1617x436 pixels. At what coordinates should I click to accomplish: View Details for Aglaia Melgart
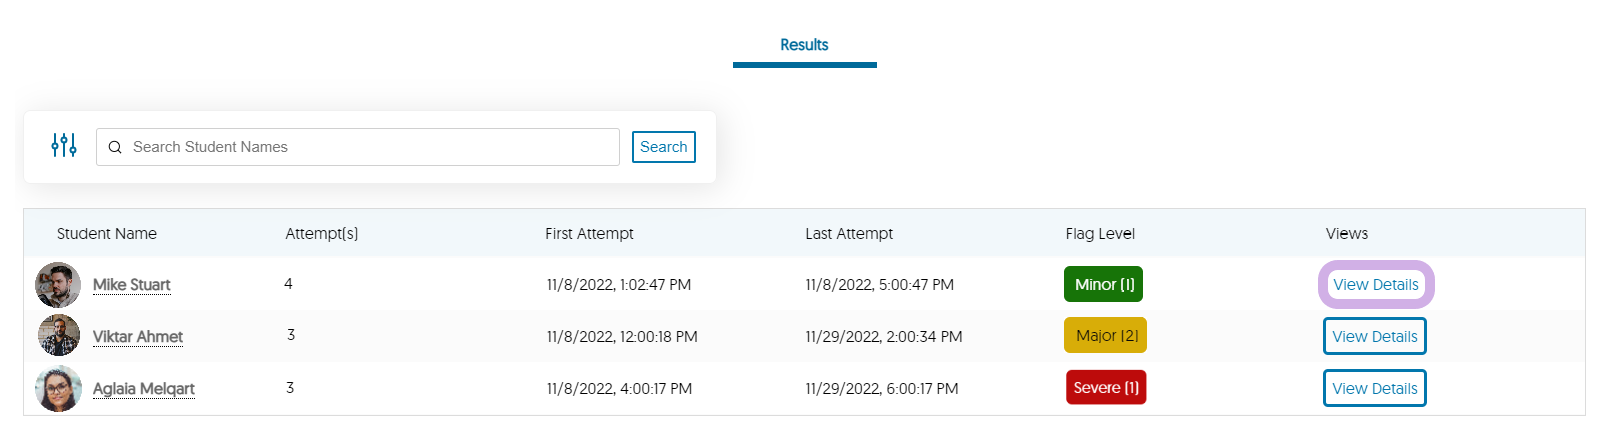click(1375, 388)
